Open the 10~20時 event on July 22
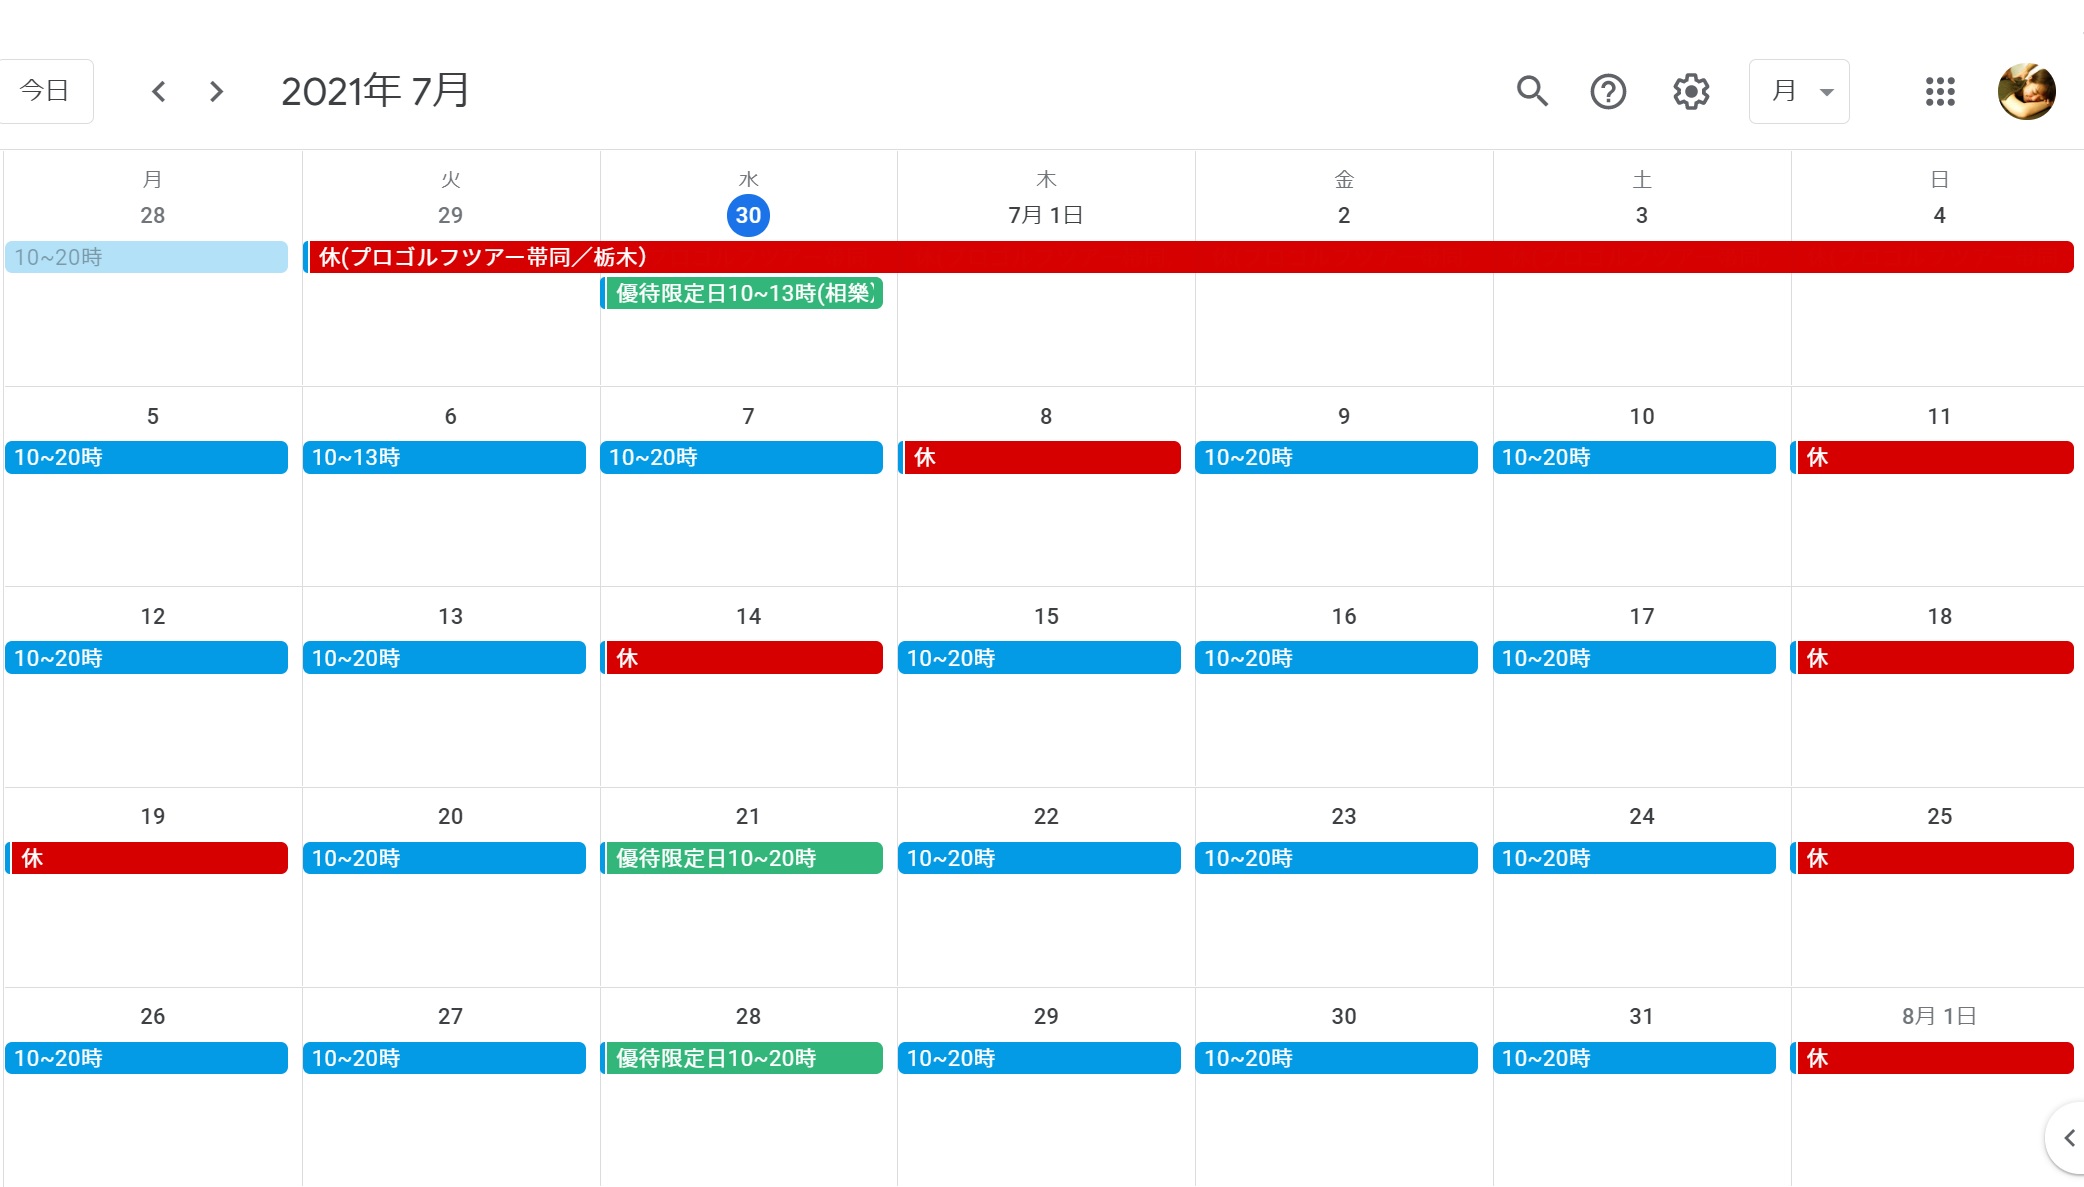2084x1187 pixels. [1039, 858]
